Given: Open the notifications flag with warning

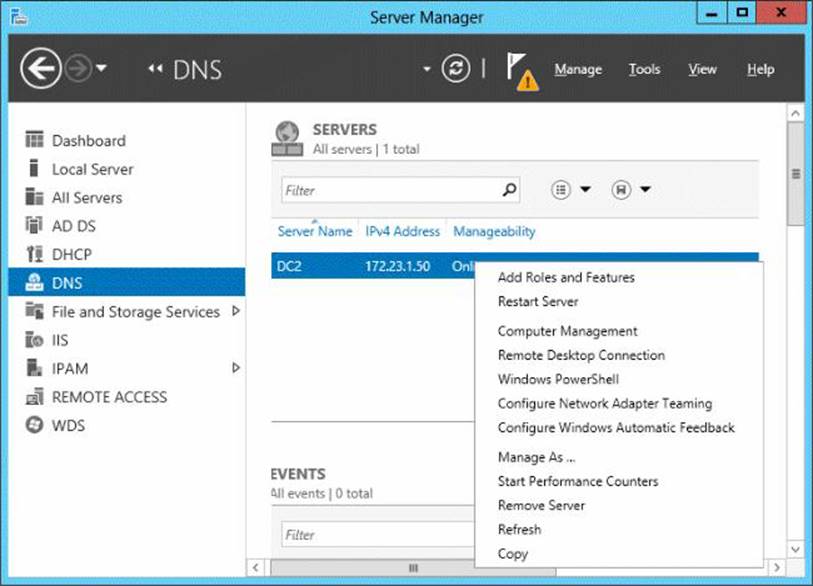Looking at the screenshot, I should coord(521,71).
